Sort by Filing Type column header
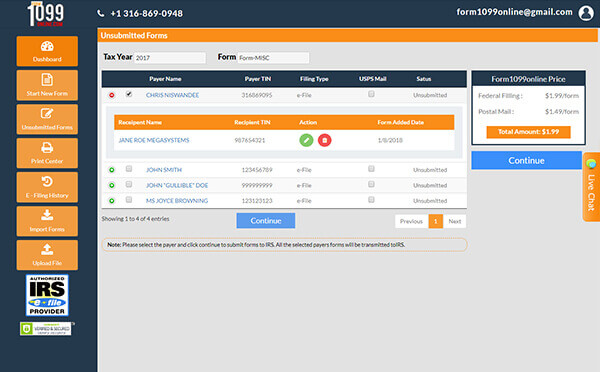Screen dimensions: 600x372 314,79
